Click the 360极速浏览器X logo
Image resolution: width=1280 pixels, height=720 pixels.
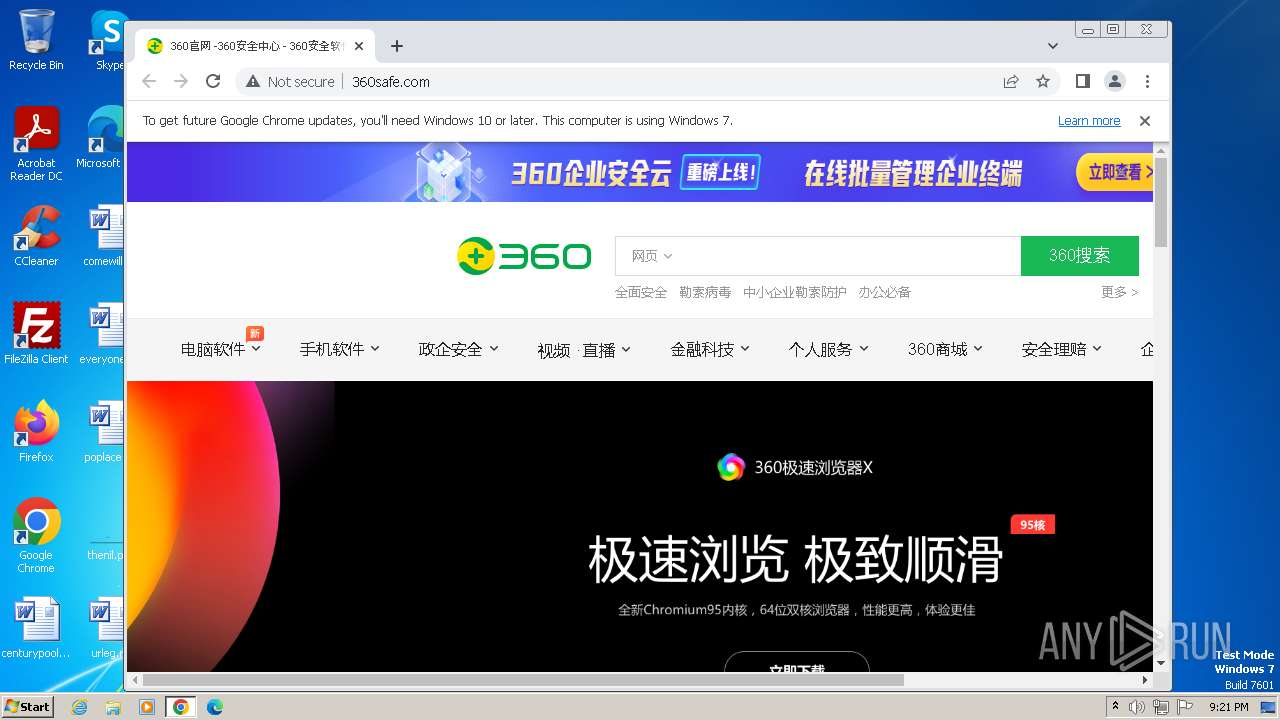coord(795,467)
